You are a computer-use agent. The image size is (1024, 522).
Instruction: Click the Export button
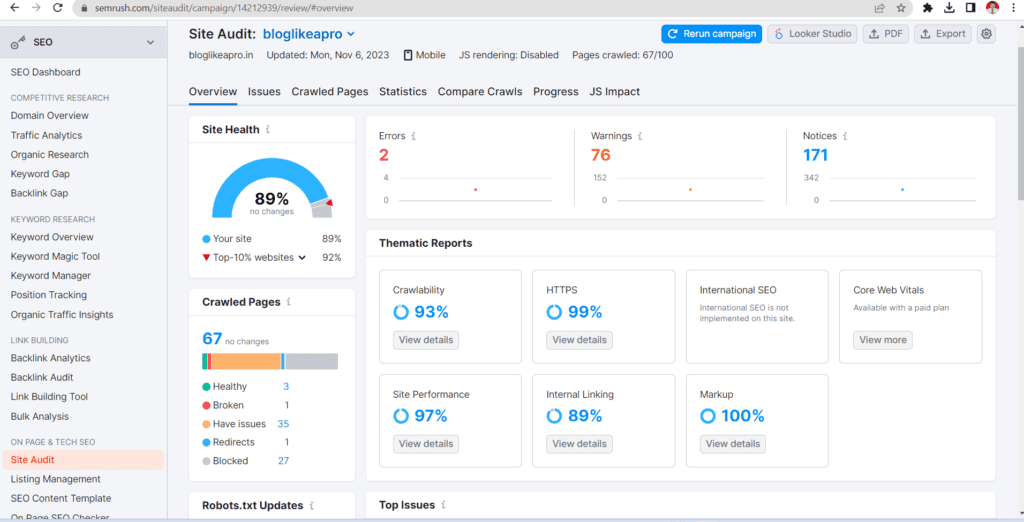[x=943, y=34]
